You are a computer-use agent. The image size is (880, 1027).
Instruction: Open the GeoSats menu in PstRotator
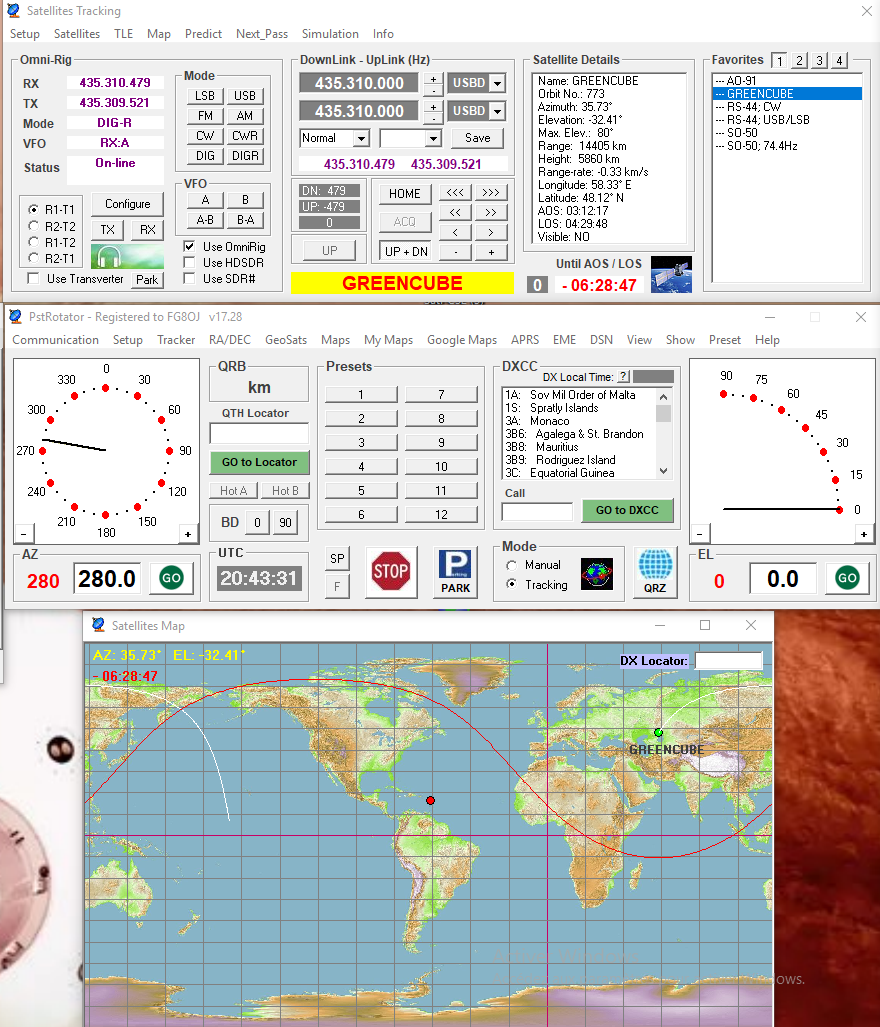pyautogui.click(x=286, y=340)
